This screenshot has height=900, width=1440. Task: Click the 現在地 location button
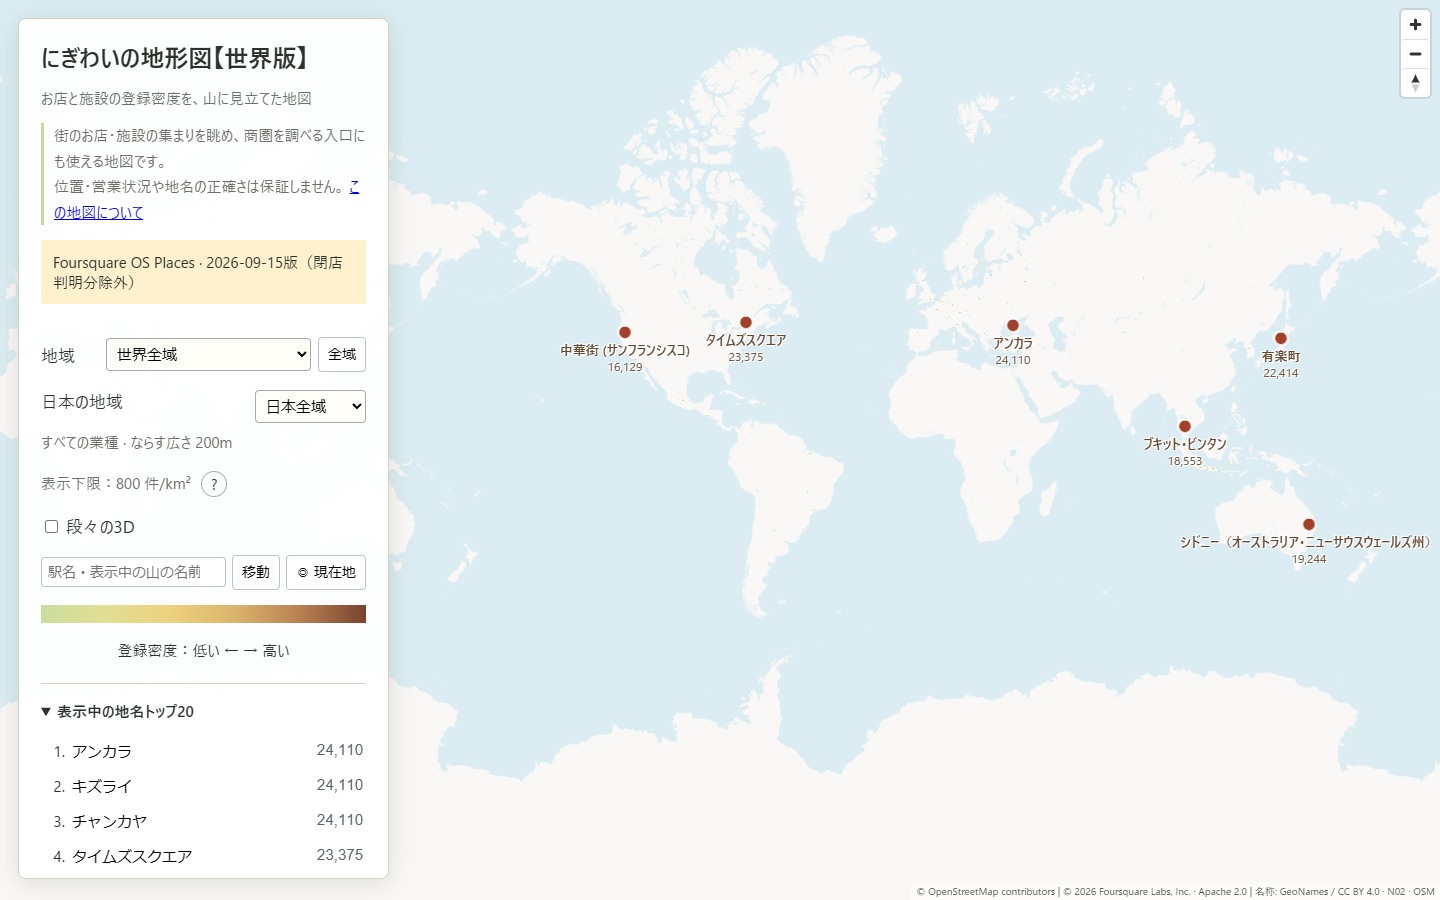click(x=326, y=572)
